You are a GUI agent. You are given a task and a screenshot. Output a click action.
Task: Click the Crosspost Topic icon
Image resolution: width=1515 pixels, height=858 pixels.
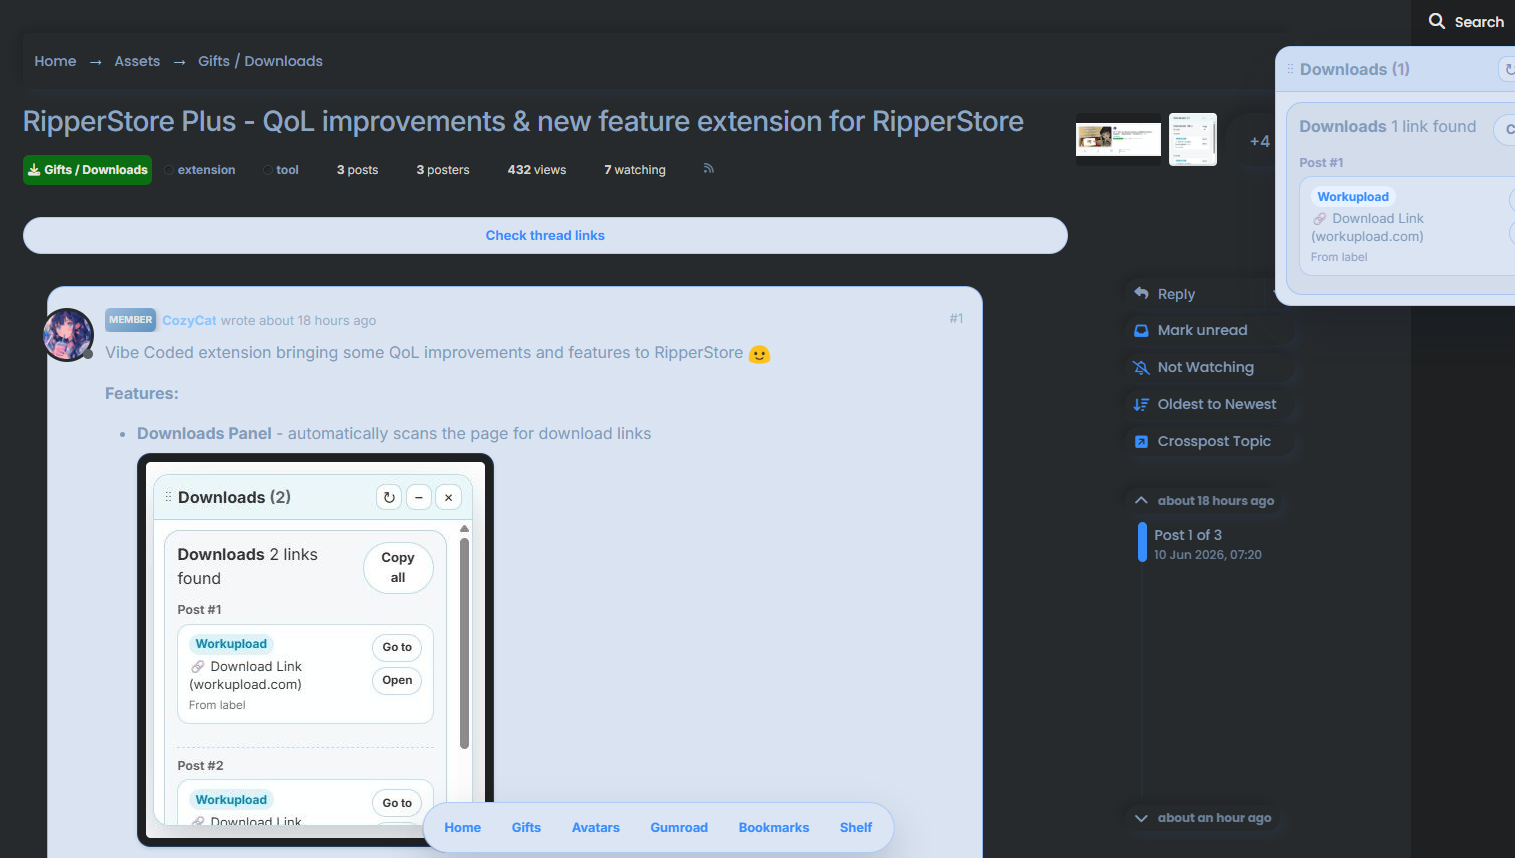point(1141,441)
